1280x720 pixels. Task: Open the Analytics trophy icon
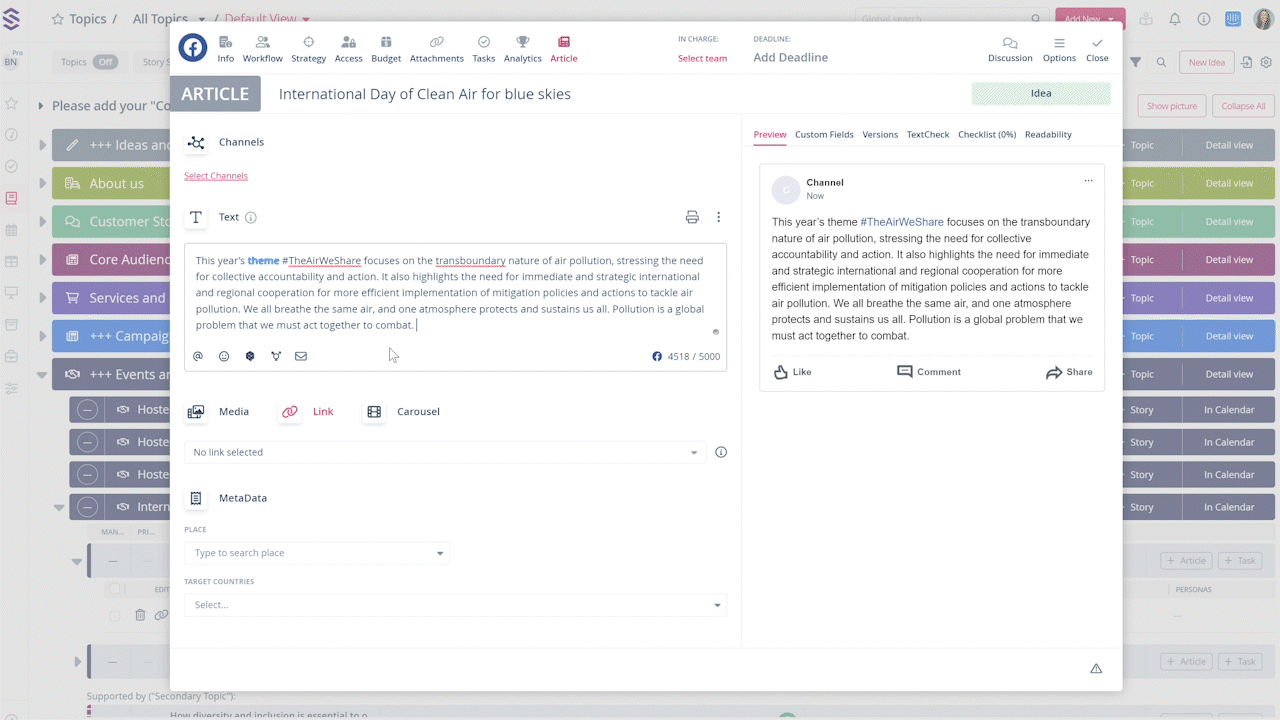522,43
